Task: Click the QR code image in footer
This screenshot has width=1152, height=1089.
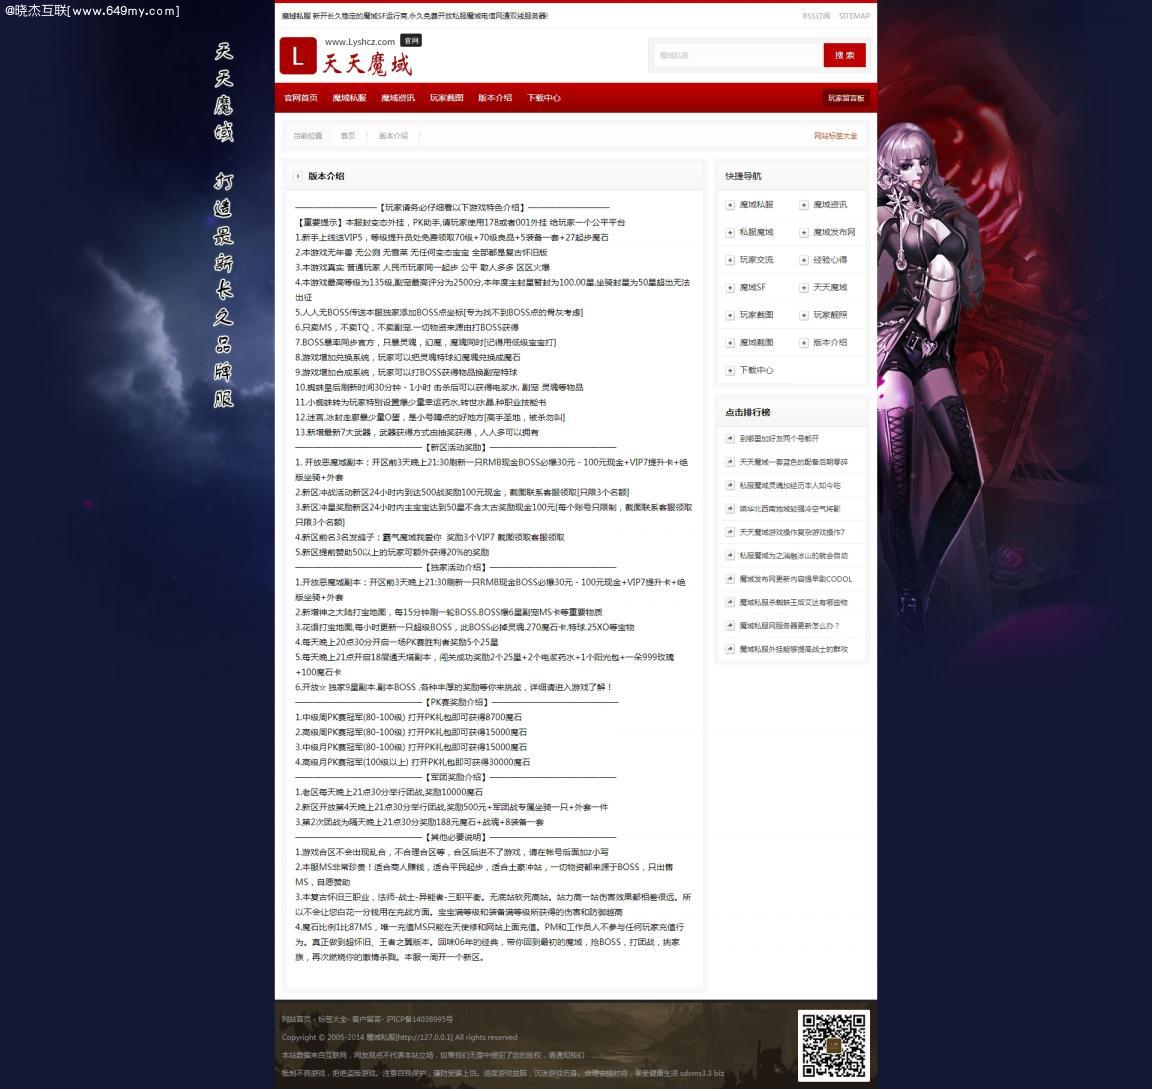Action: (x=834, y=1044)
